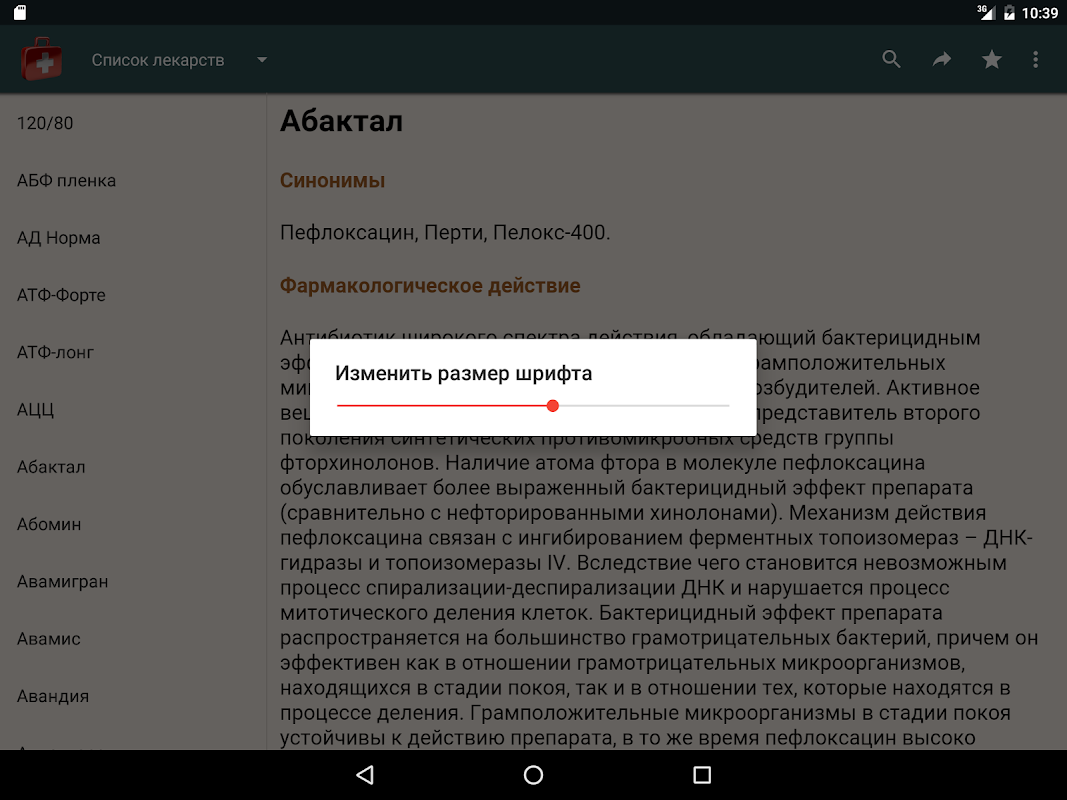Viewport: 1067px width, 800px height.
Task: Open recent apps with square button
Action: (702, 775)
